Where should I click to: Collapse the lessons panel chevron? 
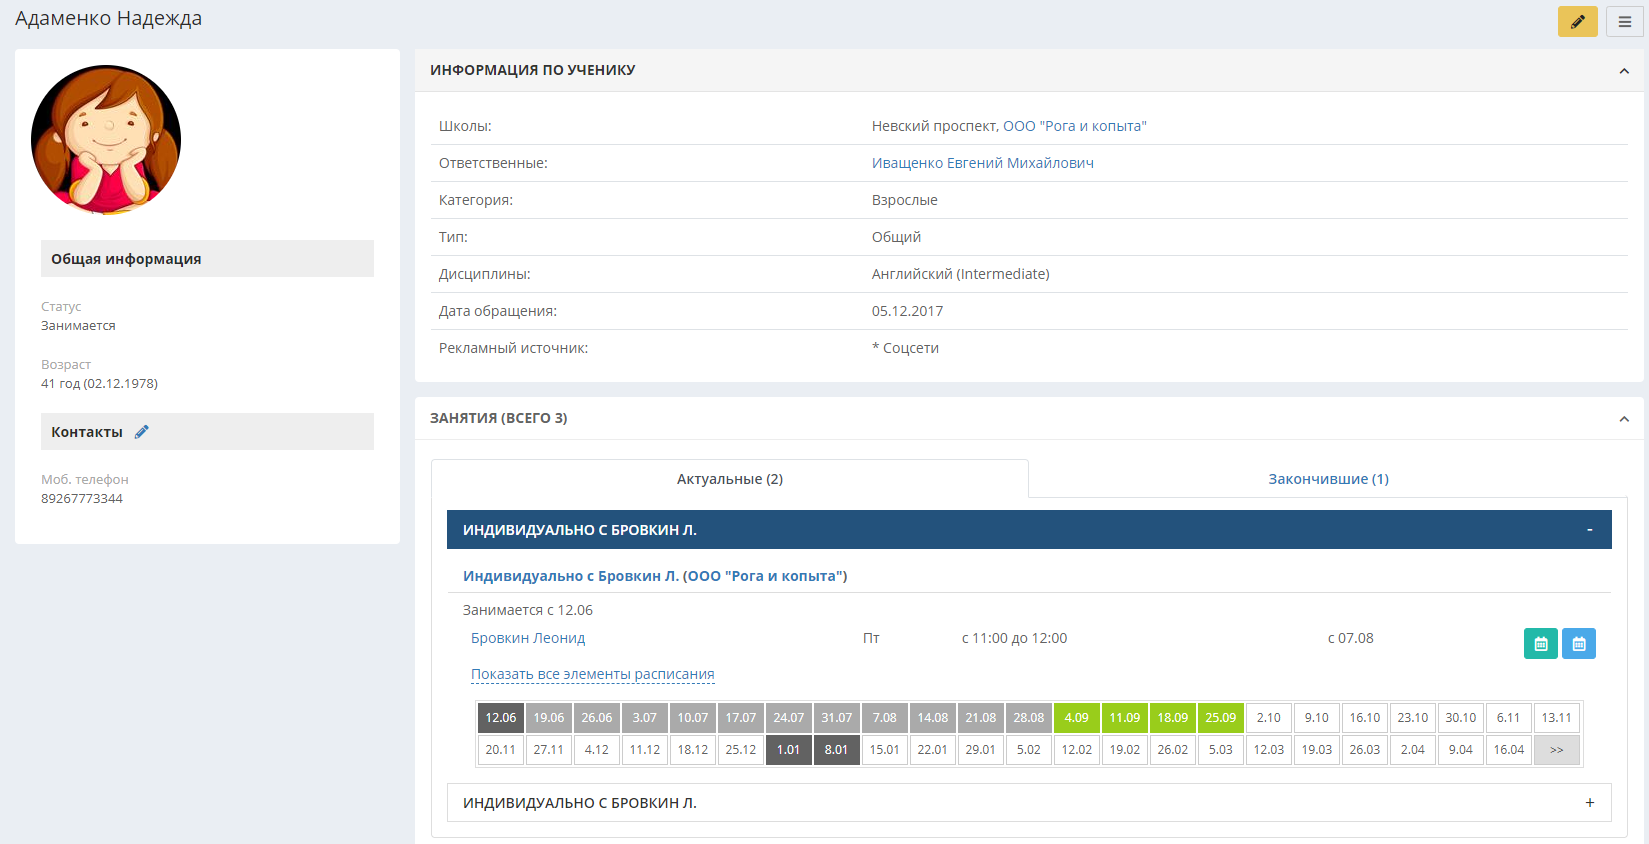coord(1624,419)
